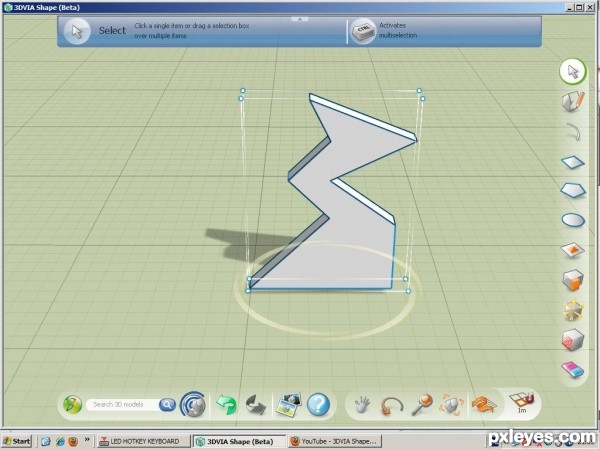Undo with the green arrow

tap(227, 405)
